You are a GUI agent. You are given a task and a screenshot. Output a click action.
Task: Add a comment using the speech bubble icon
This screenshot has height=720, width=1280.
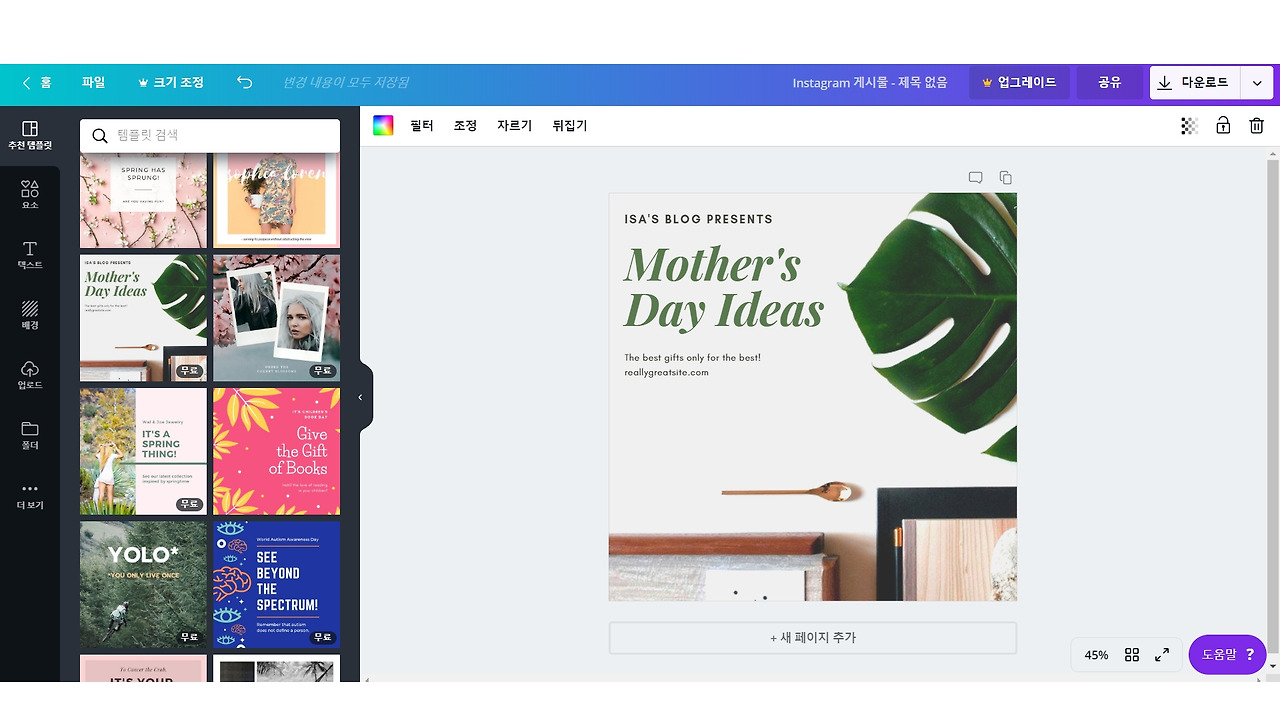tap(975, 177)
